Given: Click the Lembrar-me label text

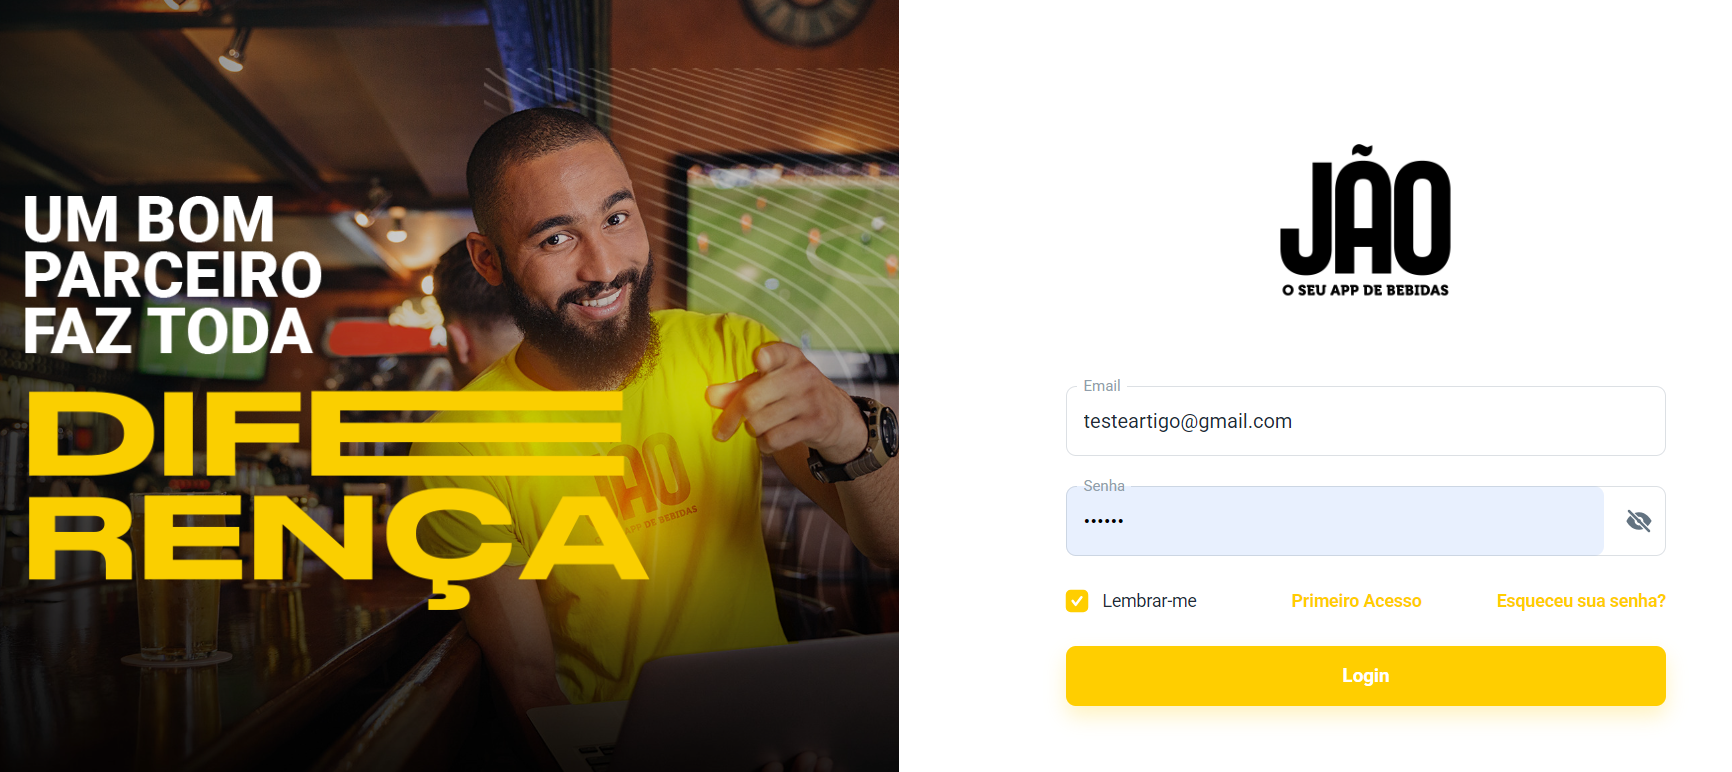Looking at the screenshot, I should pyautogui.click(x=1149, y=601).
